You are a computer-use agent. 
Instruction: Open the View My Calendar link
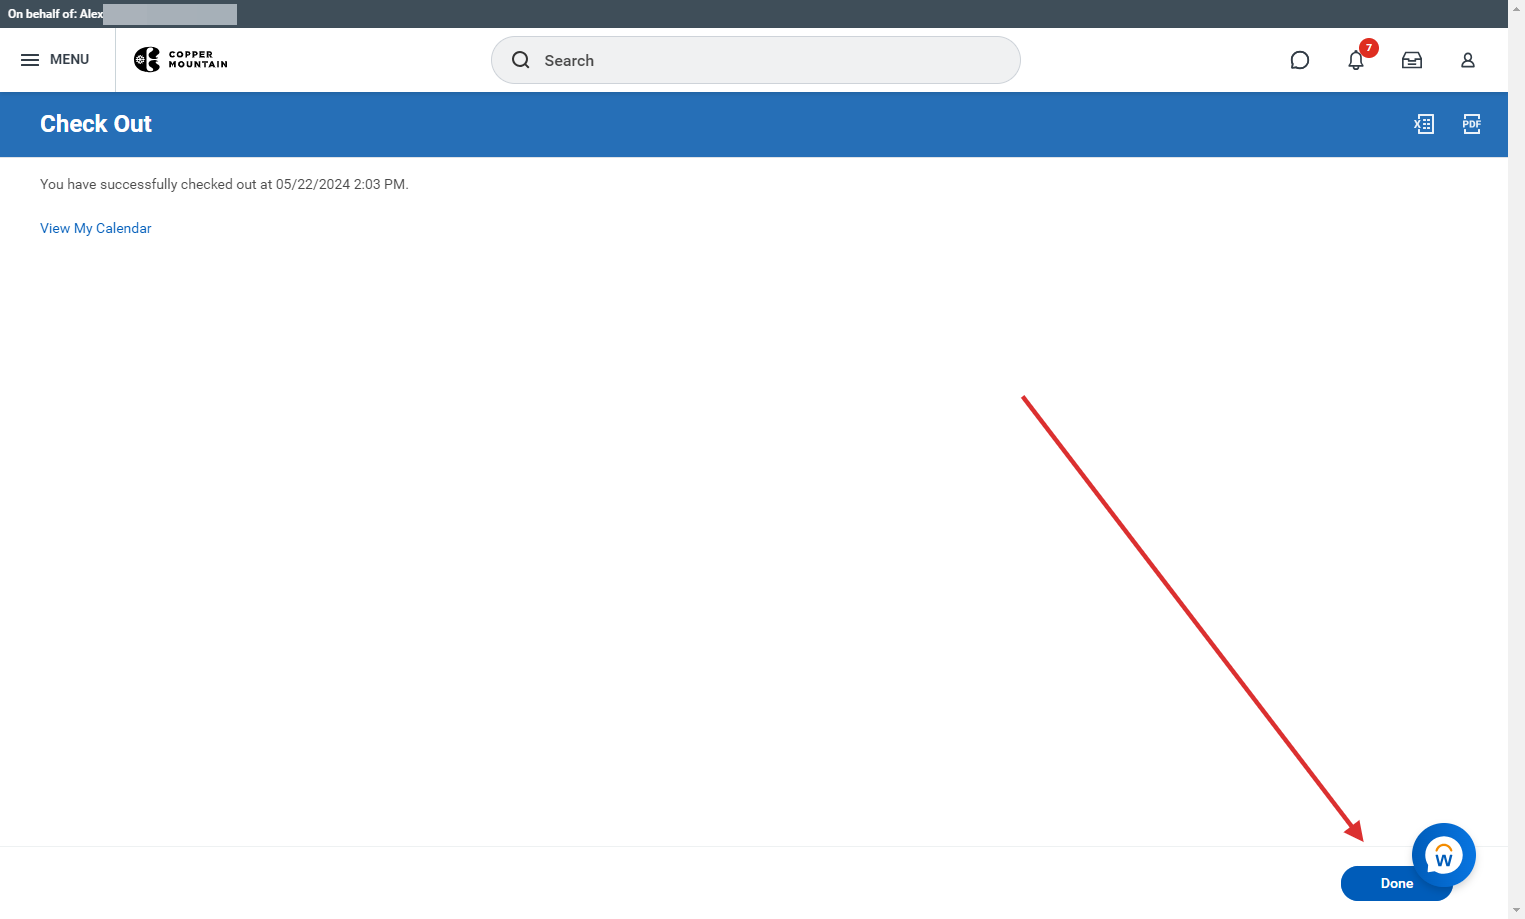96,228
